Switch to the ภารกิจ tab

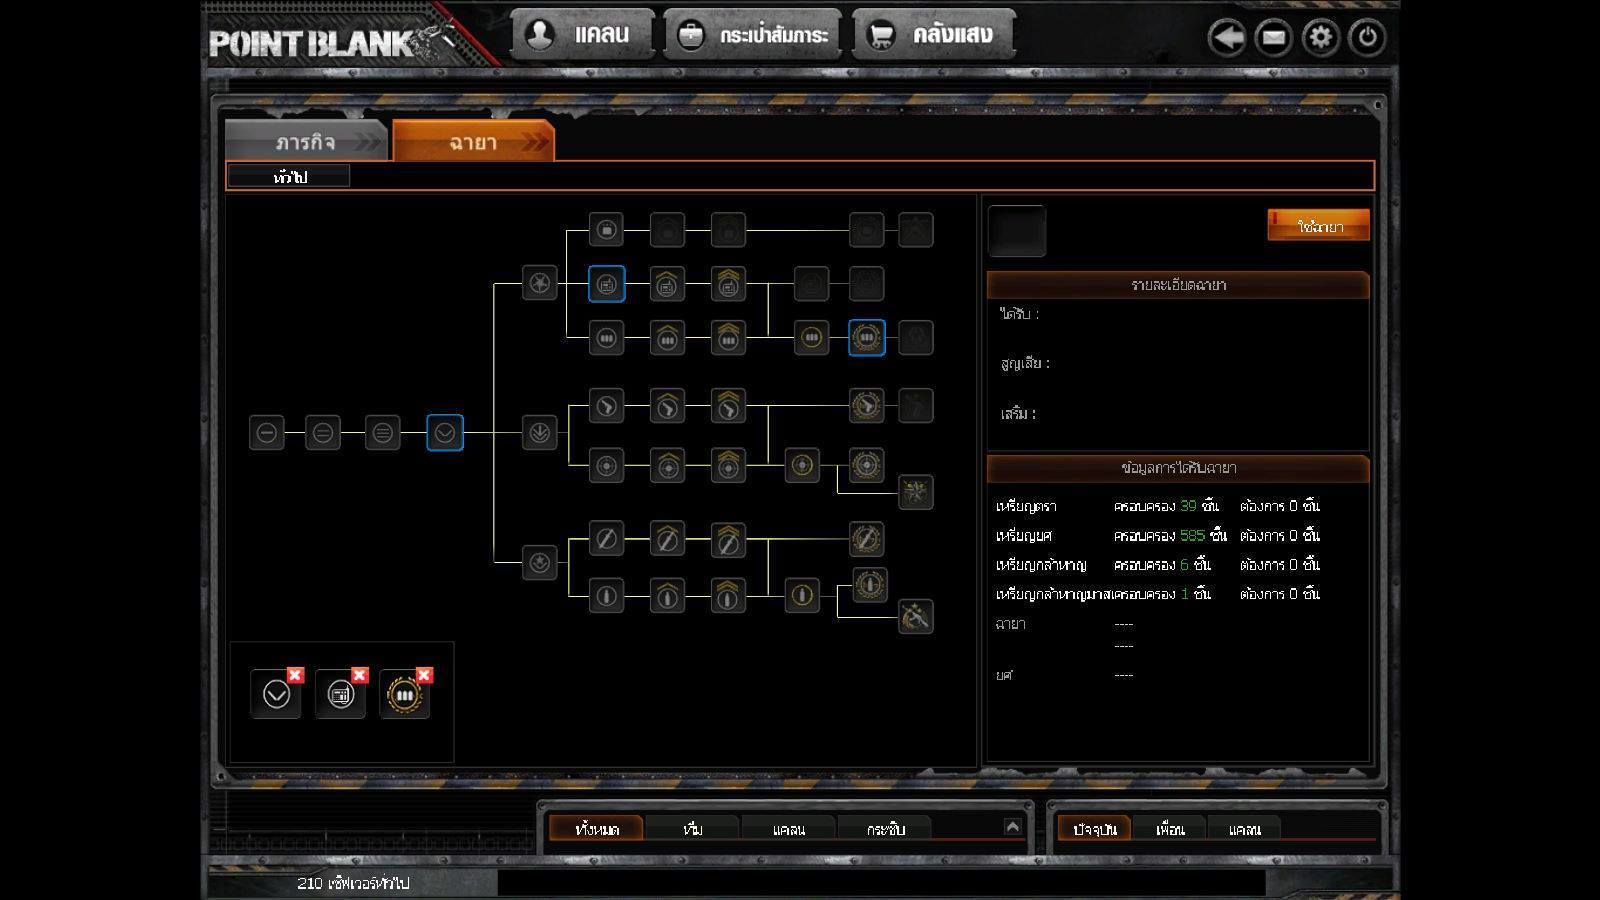click(x=307, y=141)
